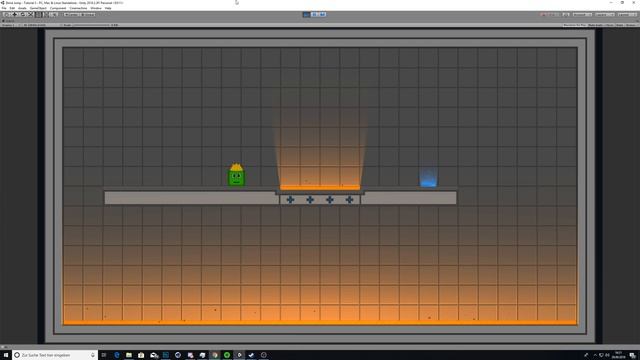Pause the running game

coord(315,15)
